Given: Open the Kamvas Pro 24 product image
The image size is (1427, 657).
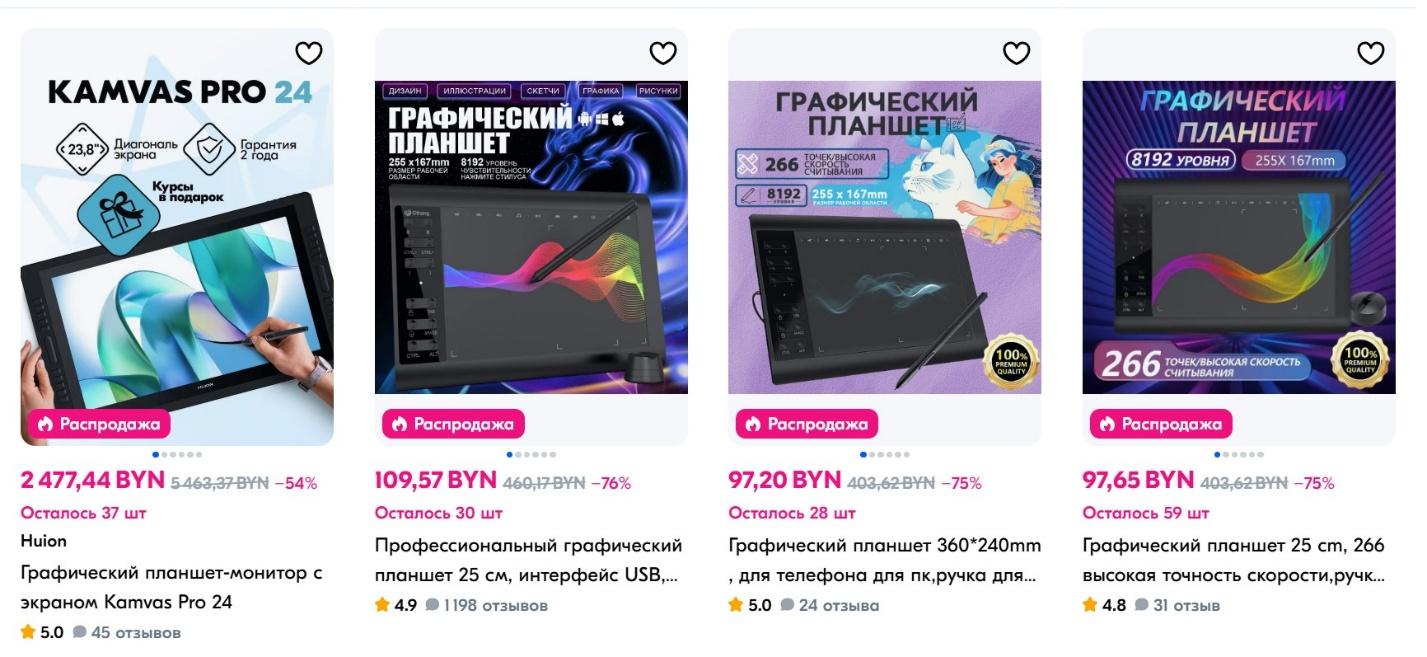Looking at the screenshot, I should (177, 237).
